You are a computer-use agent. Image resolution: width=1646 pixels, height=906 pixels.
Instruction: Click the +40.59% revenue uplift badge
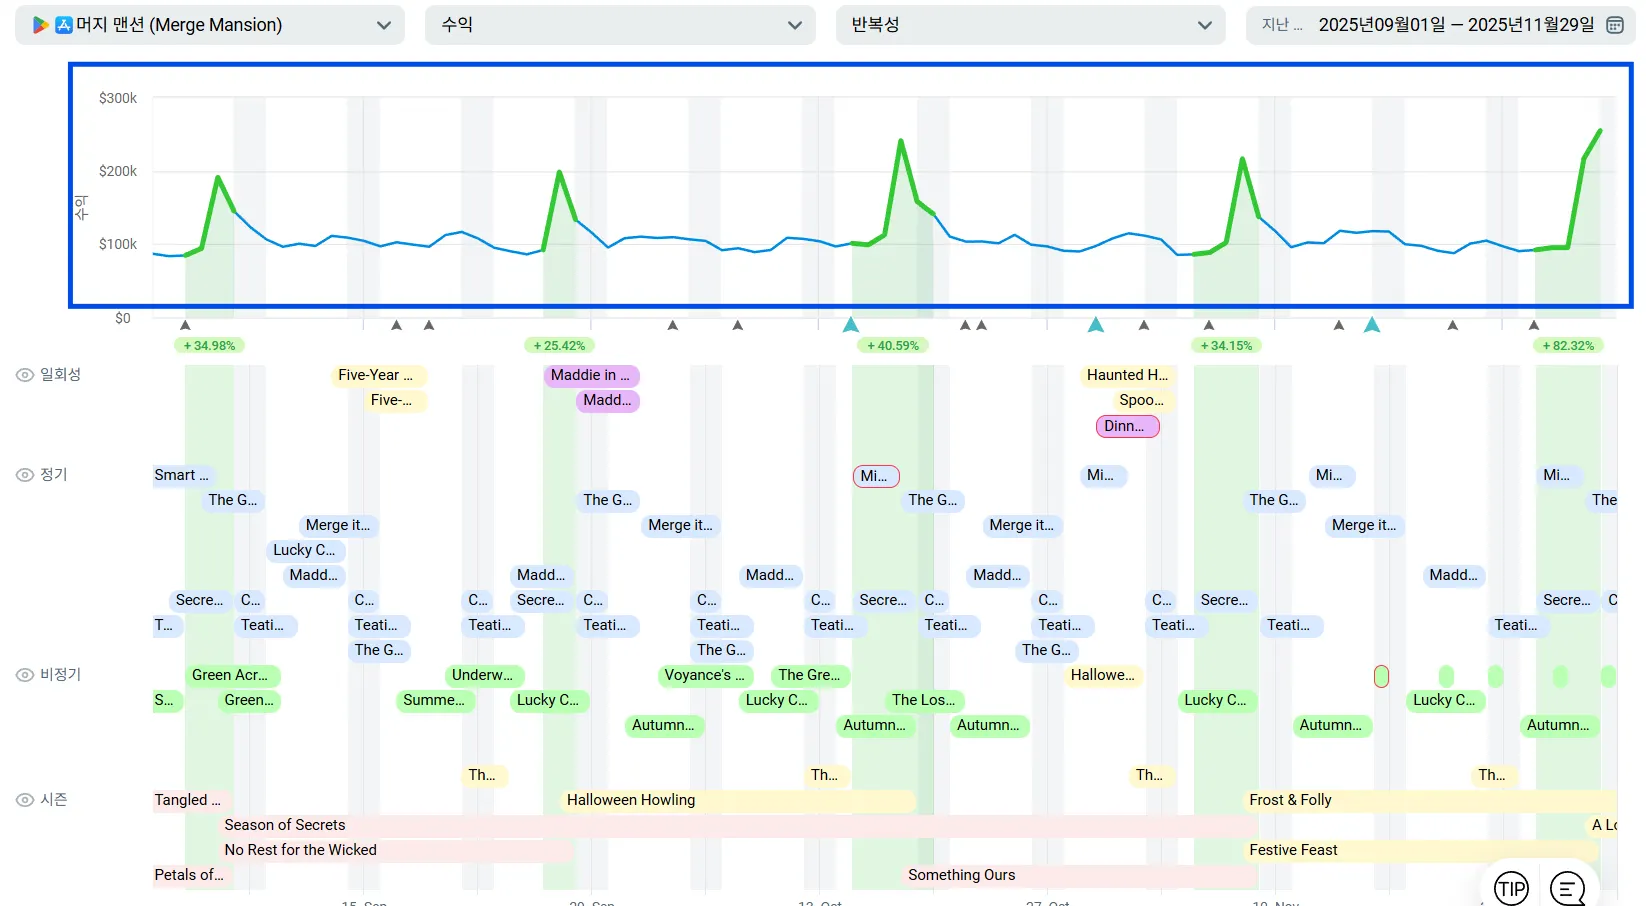(892, 346)
